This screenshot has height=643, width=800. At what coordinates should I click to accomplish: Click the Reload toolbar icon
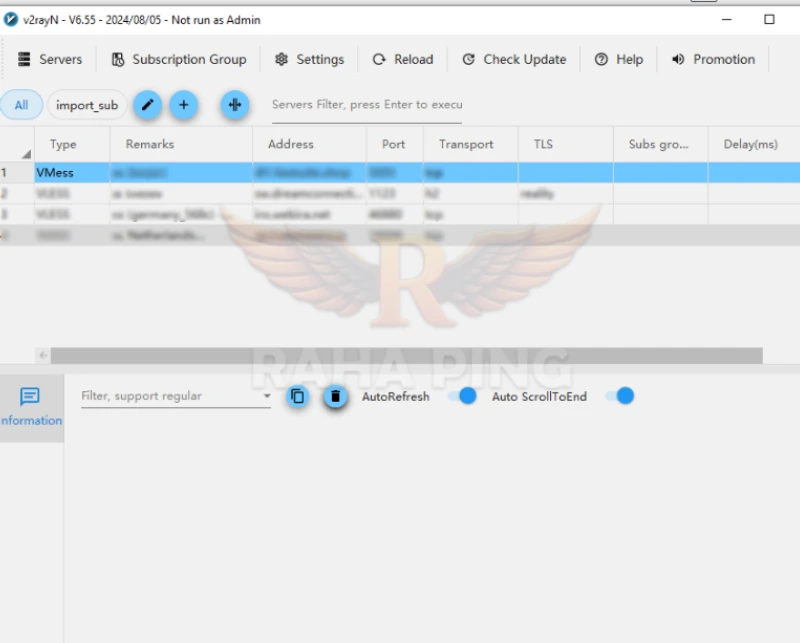[x=402, y=60]
